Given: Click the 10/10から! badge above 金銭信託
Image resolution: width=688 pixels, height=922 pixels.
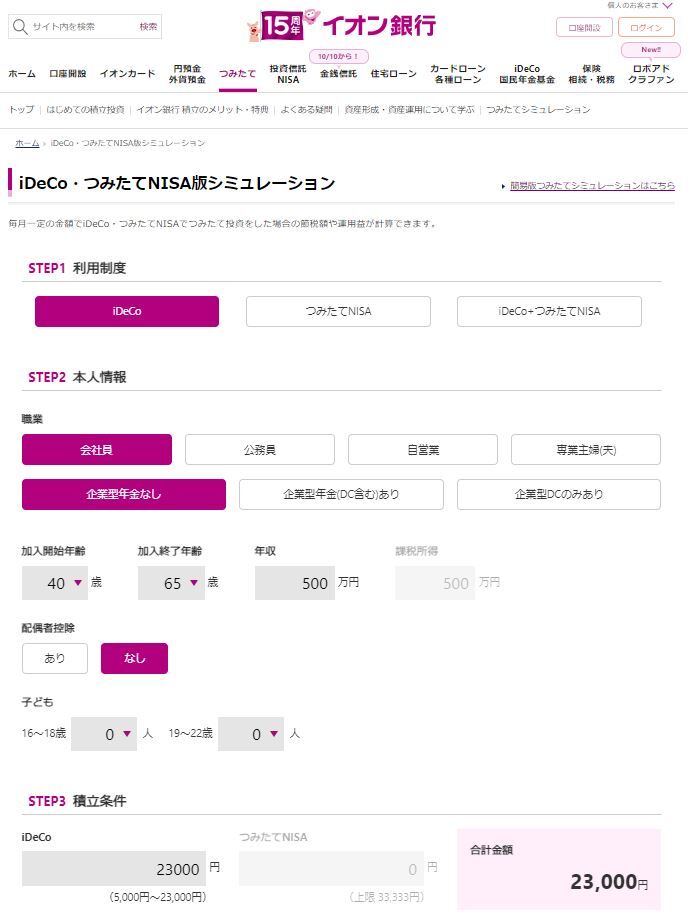Looking at the screenshot, I should tap(339, 56).
